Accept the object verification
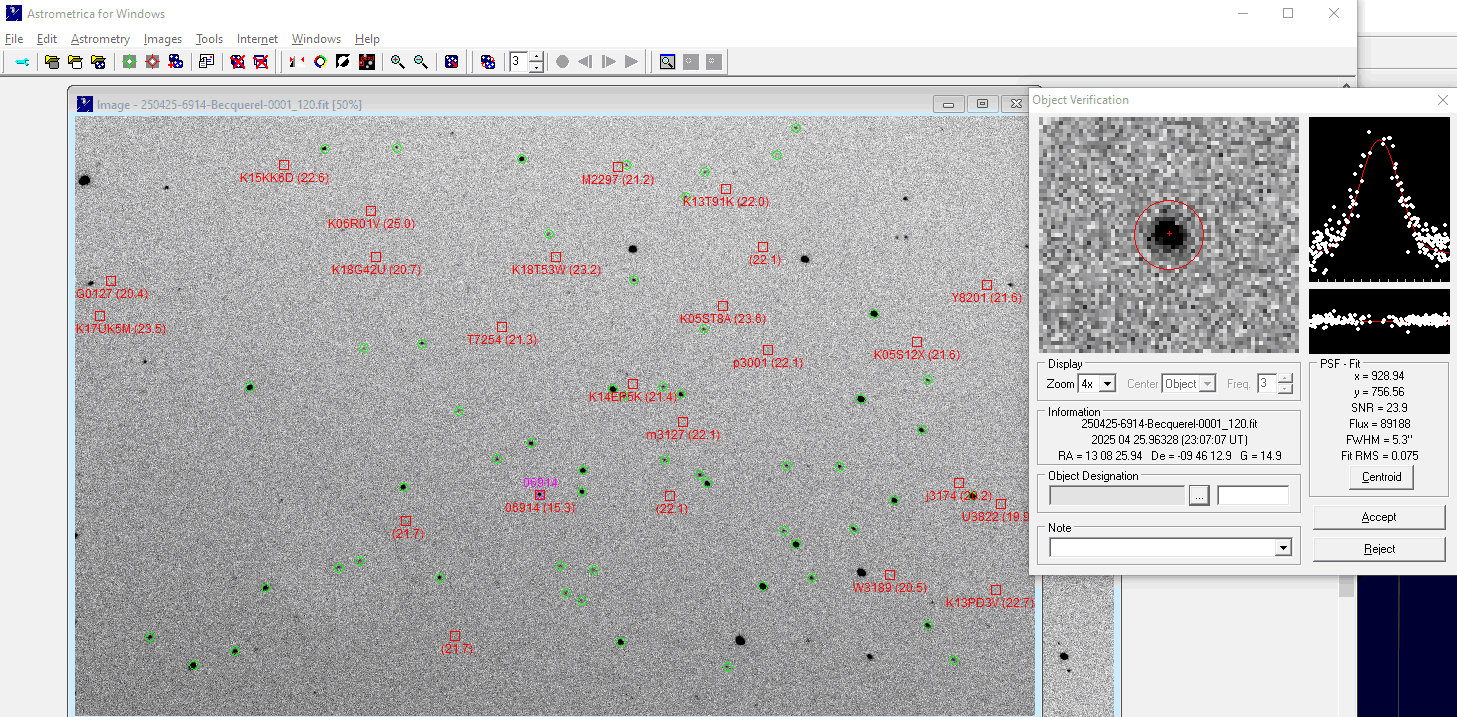This screenshot has height=717, width=1457. point(1379,517)
